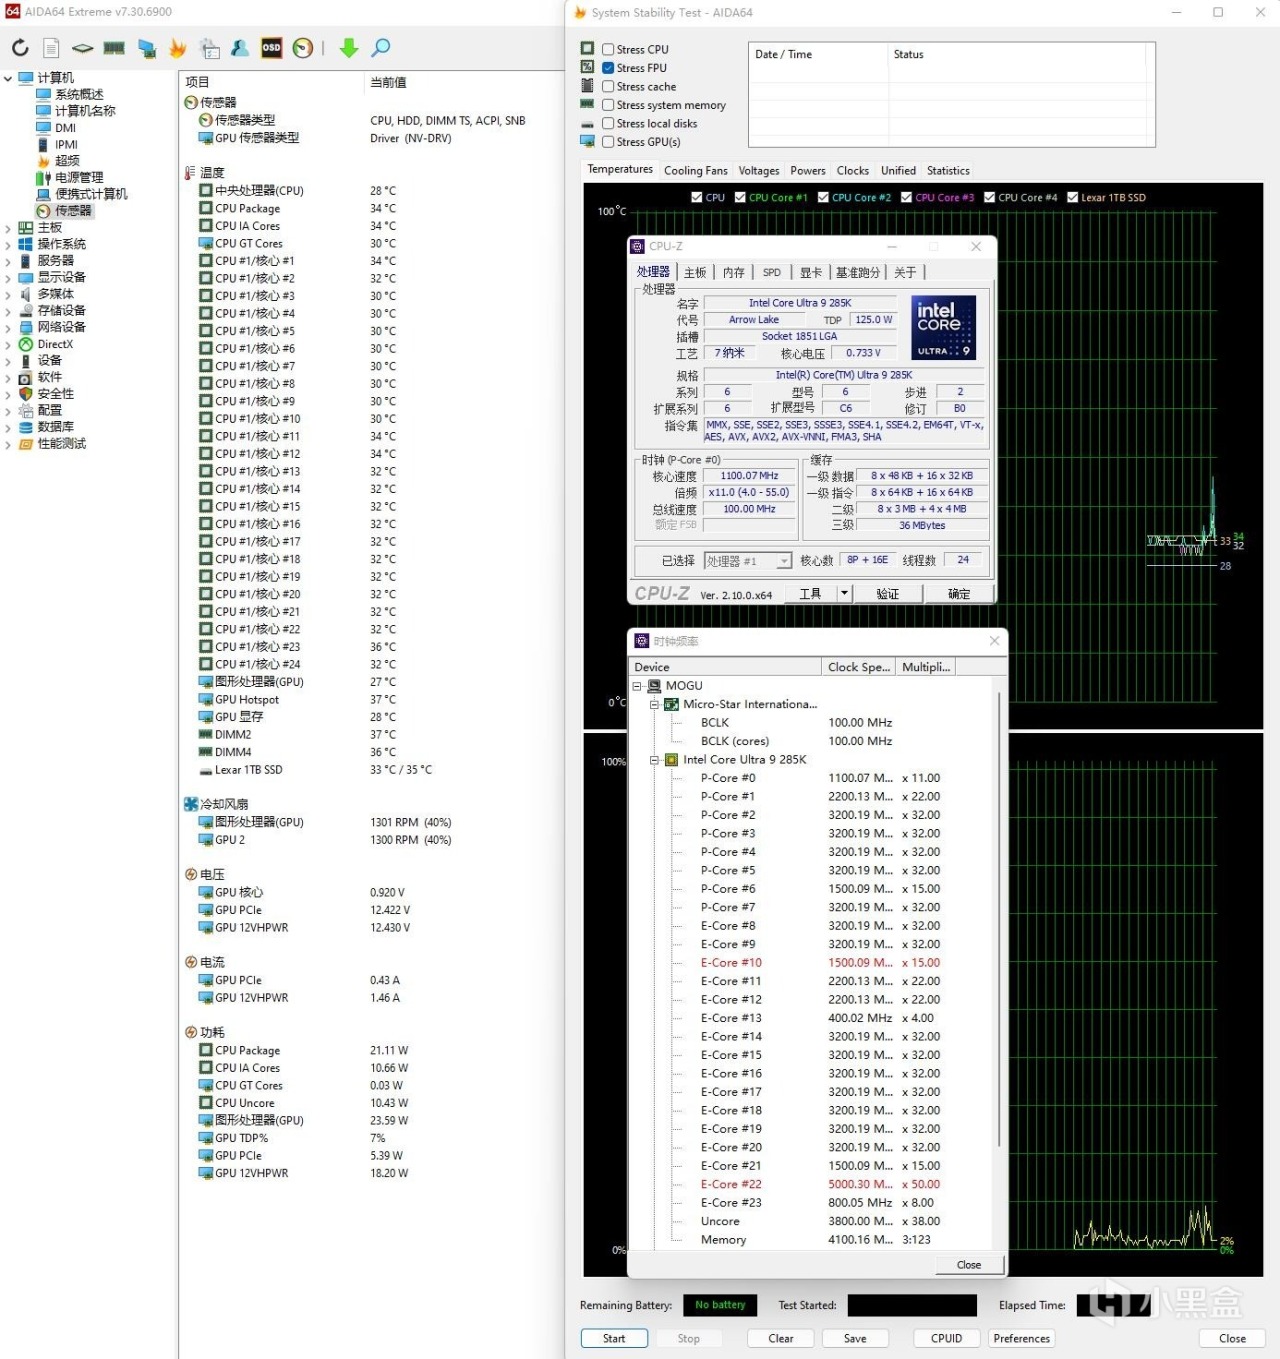Expand the 主板 tree node
1280x1359 pixels.
tap(8, 228)
